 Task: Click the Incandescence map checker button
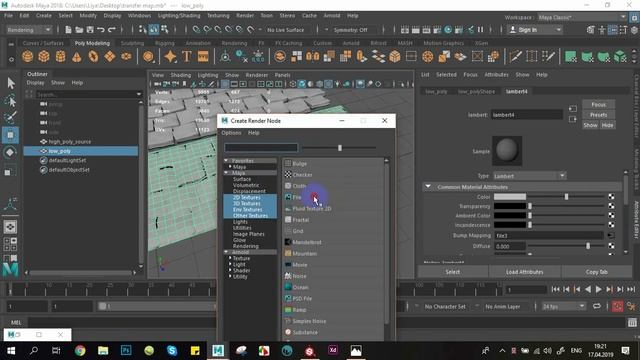point(611,225)
